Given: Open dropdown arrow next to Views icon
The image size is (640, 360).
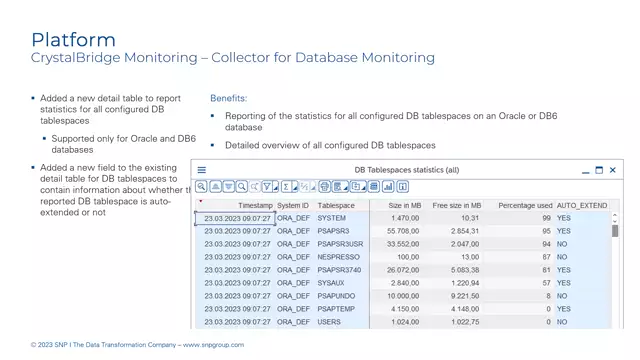Looking at the screenshot, I should point(346,188).
